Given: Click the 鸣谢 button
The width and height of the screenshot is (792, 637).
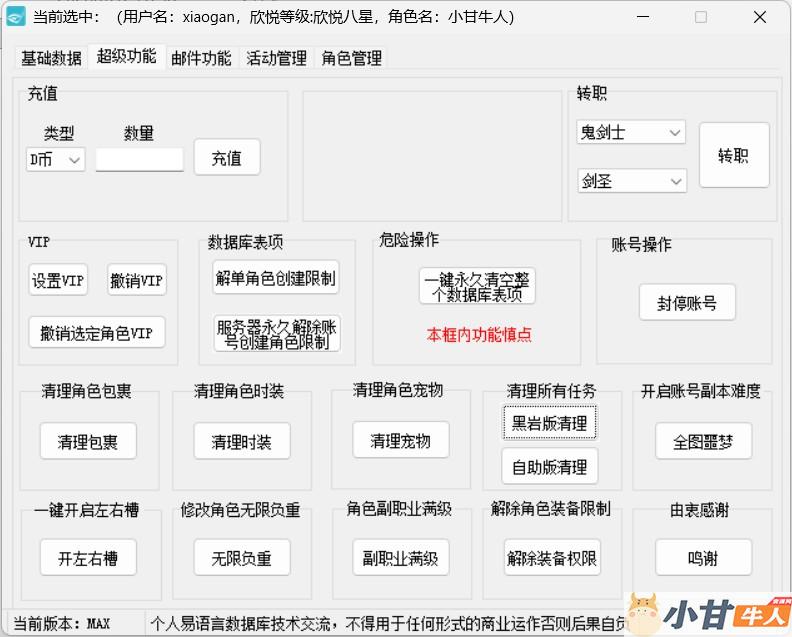Looking at the screenshot, I should click(x=703, y=557).
